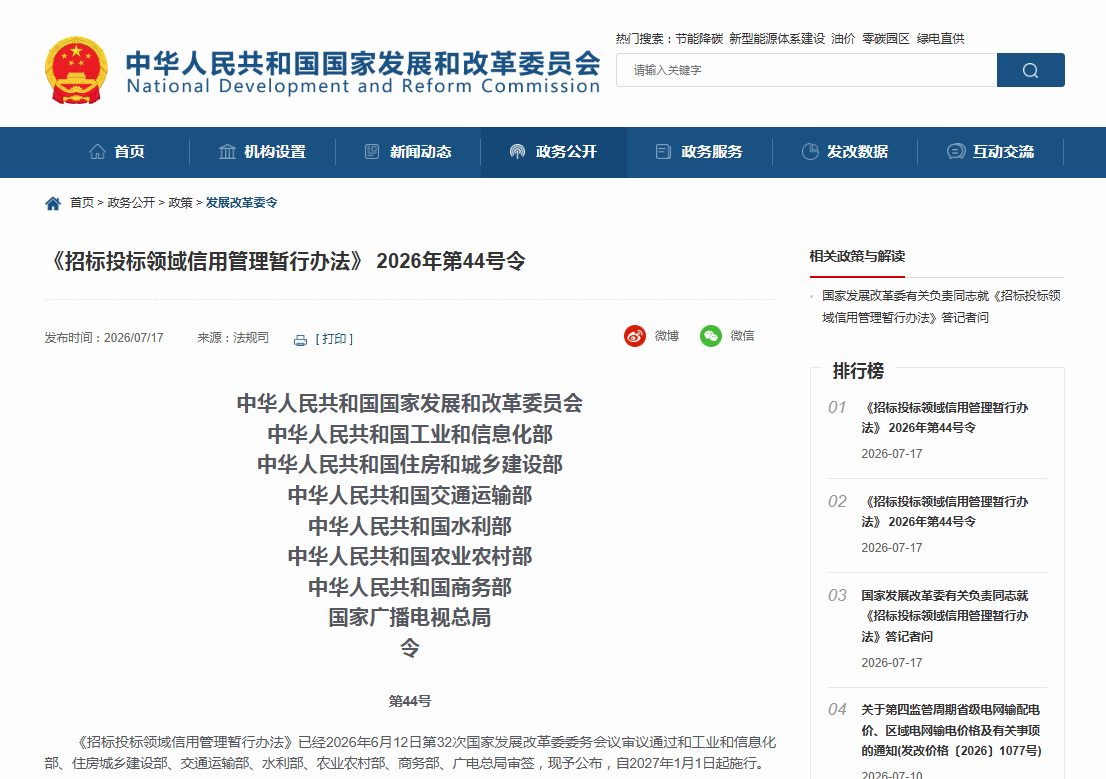Click hot search term 新型能源体系建设
1106x779 pixels.
pyautogui.click(x=777, y=39)
